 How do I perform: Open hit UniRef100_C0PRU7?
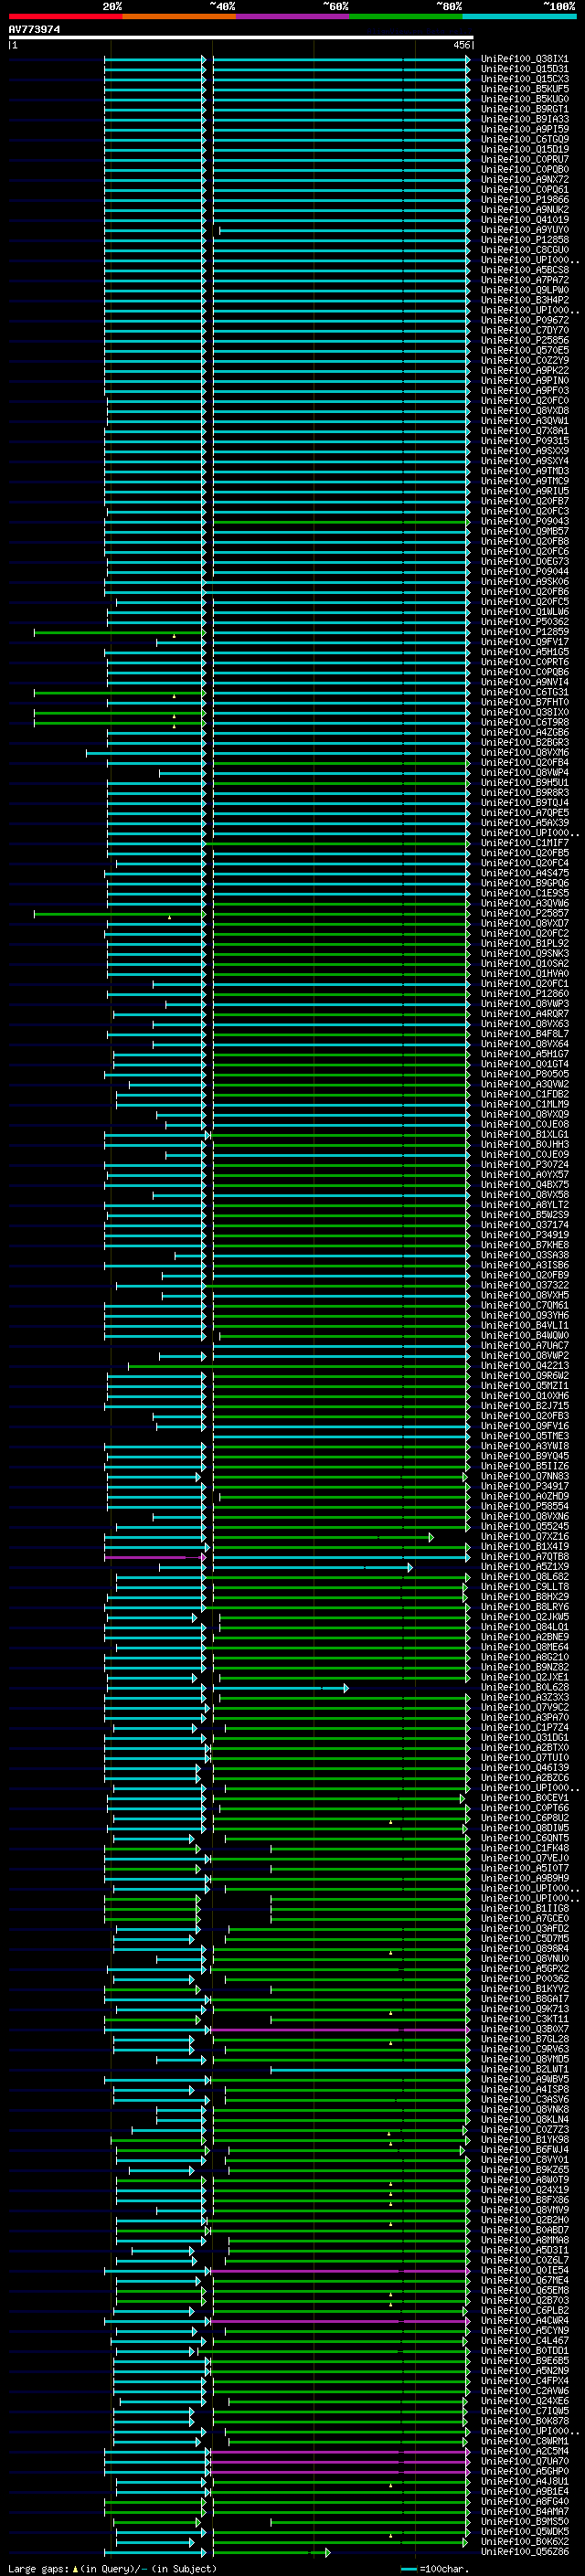click(524, 159)
